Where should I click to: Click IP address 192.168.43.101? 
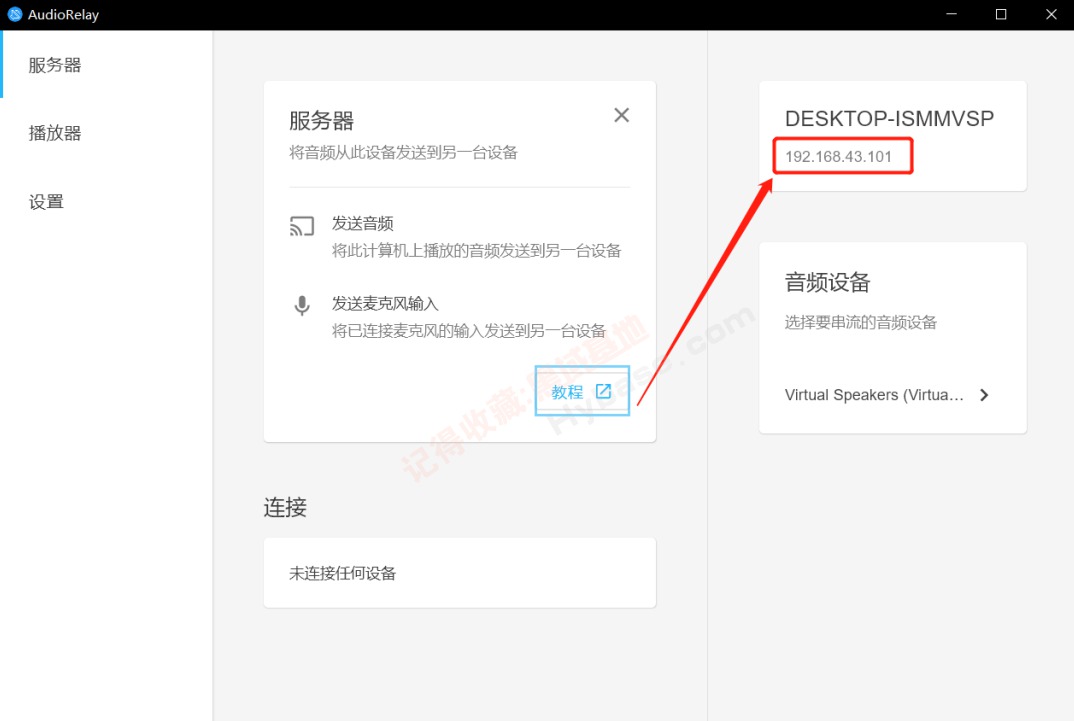tap(838, 156)
